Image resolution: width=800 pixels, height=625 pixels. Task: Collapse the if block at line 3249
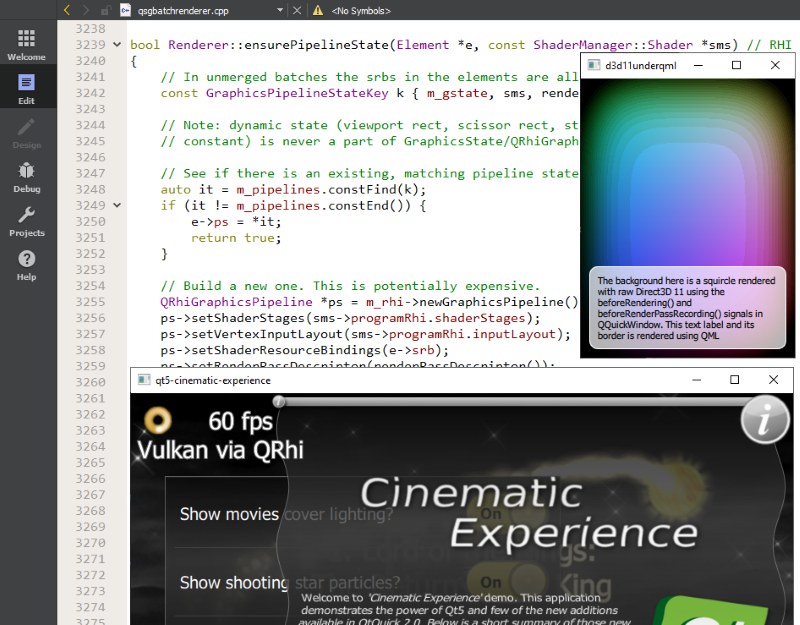click(x=118, y=205)
